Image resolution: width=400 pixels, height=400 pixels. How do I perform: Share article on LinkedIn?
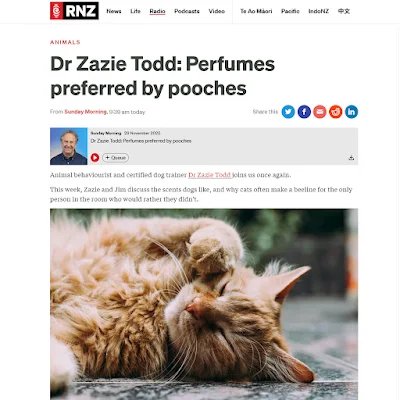(x=351, y=112)
